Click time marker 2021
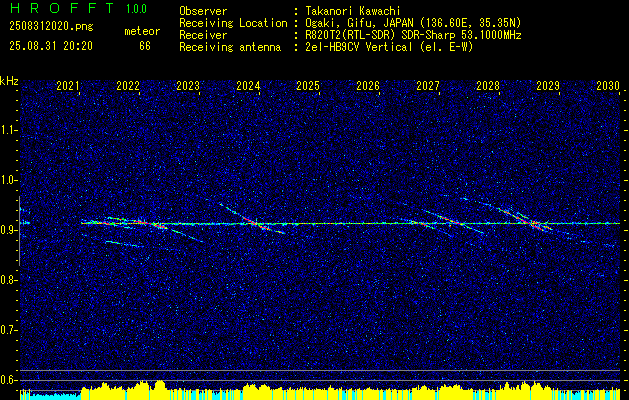 coord(68,85)
